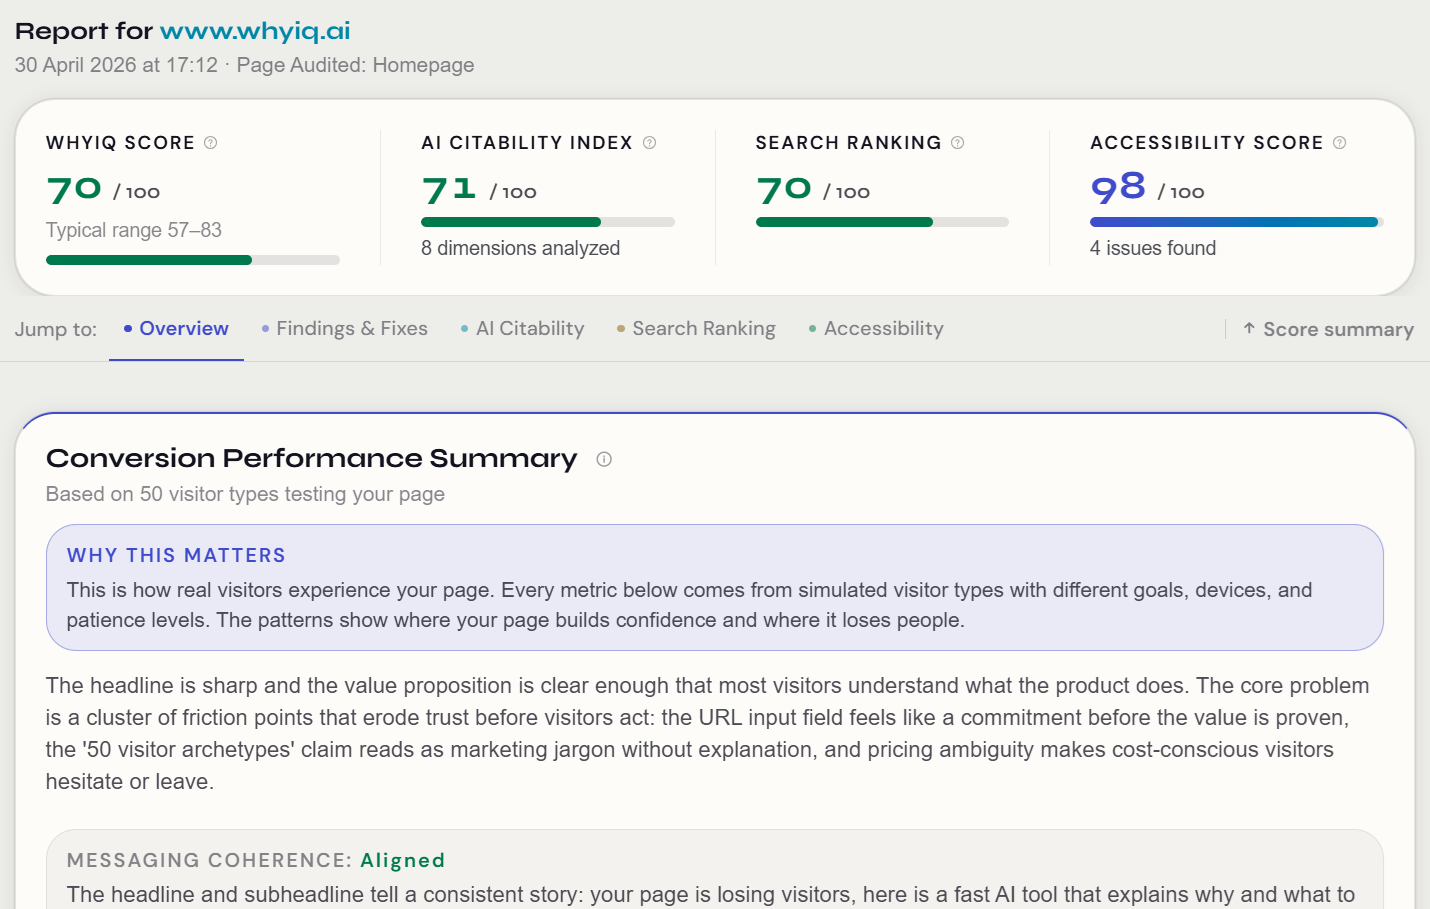Click the AI Citability value 71
The image size is (1430, 909).
pos(449,189)
